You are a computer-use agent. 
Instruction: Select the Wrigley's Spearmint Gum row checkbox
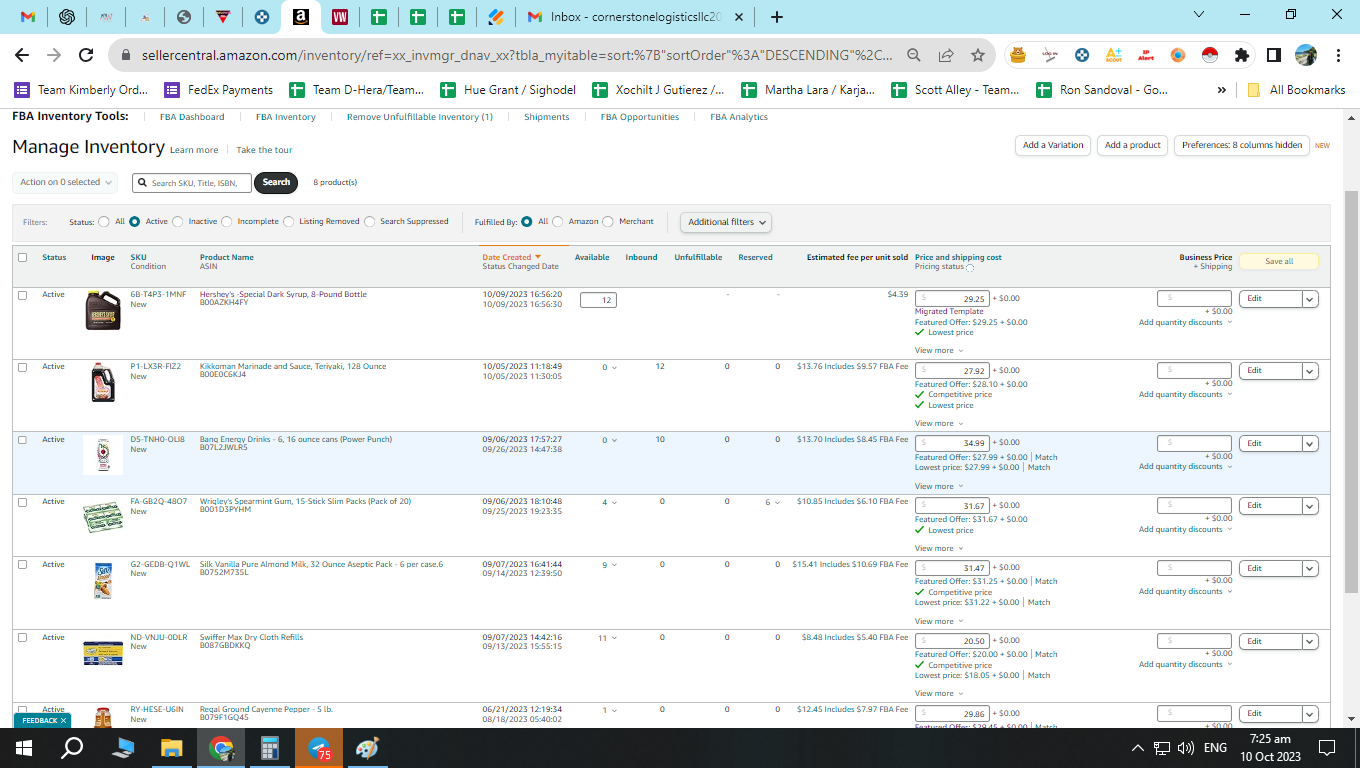click(22, 502)
